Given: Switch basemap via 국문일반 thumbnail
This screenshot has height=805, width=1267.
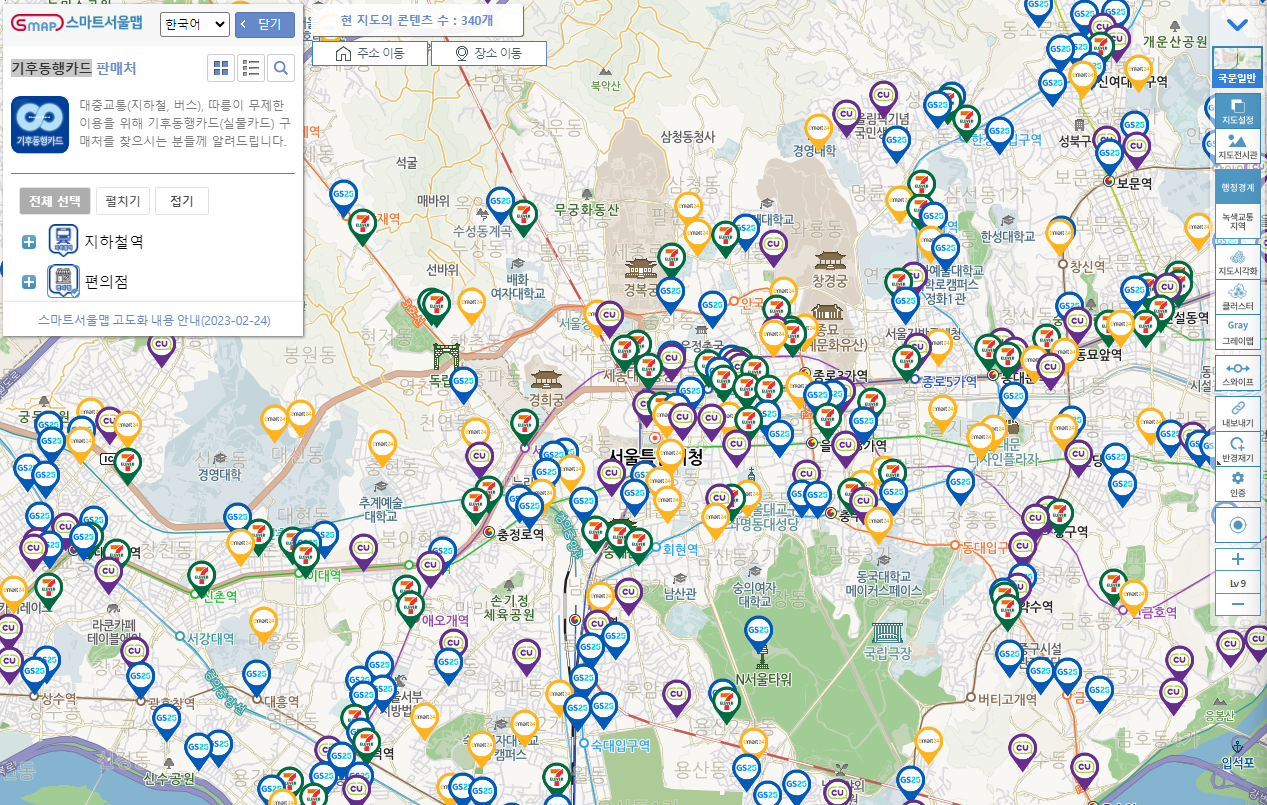Looking at the screenshot, I should coord(1237,66).
